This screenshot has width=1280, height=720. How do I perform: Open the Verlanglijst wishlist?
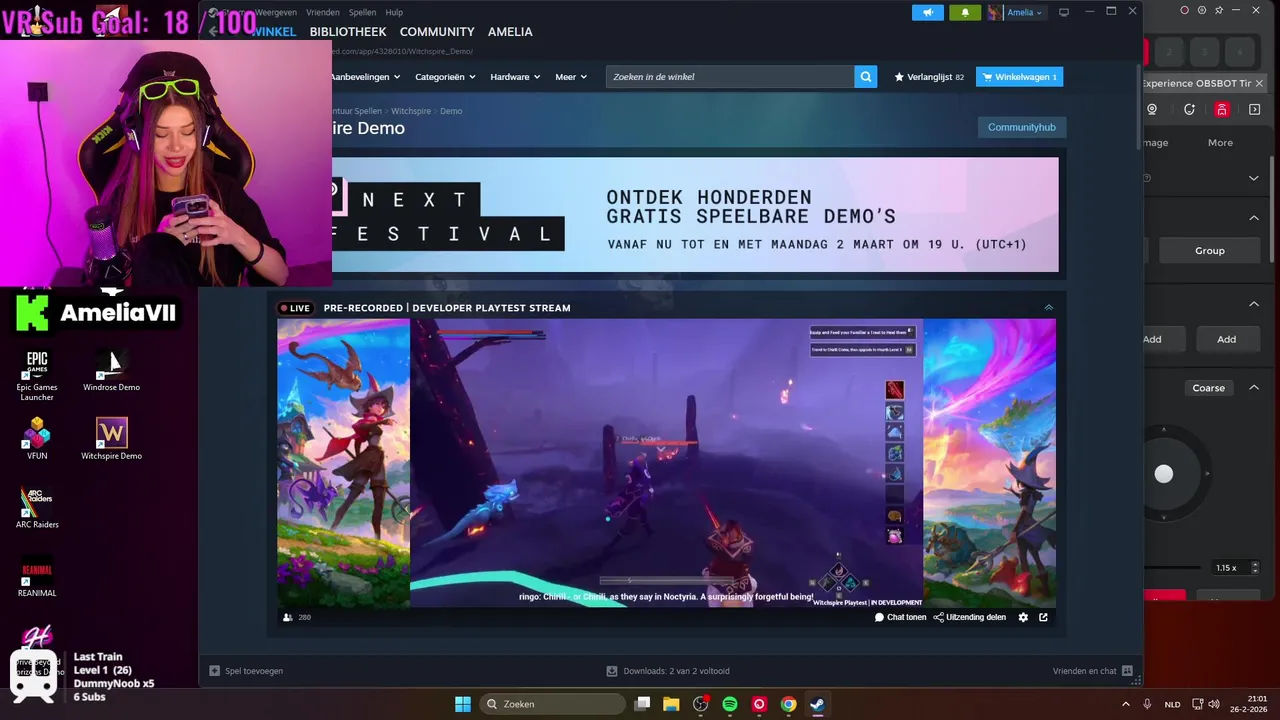(x=929, y=77)
